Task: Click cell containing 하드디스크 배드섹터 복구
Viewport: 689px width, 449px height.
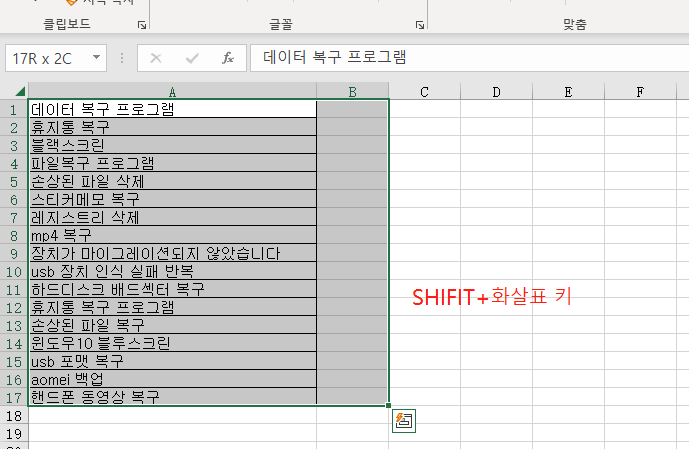Action: point(172,289)
